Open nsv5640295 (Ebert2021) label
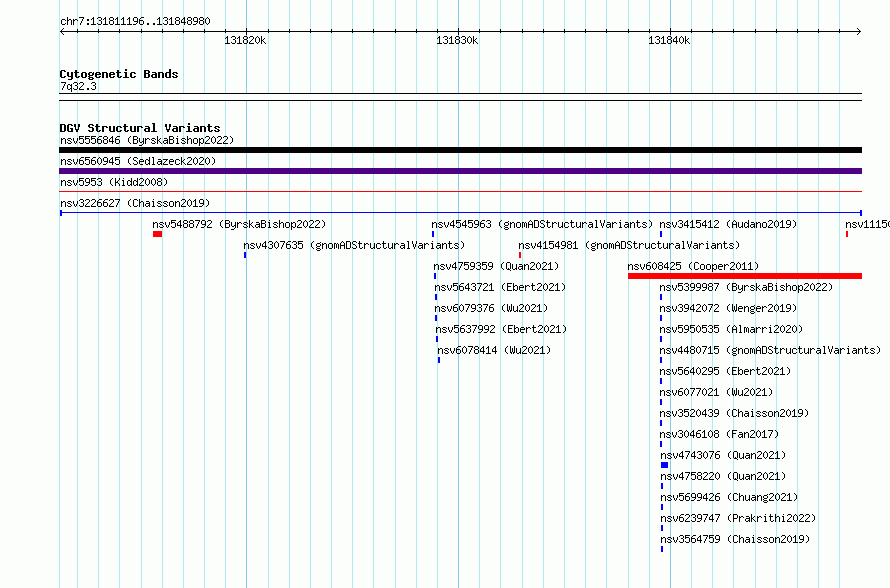Image resolution: width=890 pixels, height=588 pixels. pos(725,371)
